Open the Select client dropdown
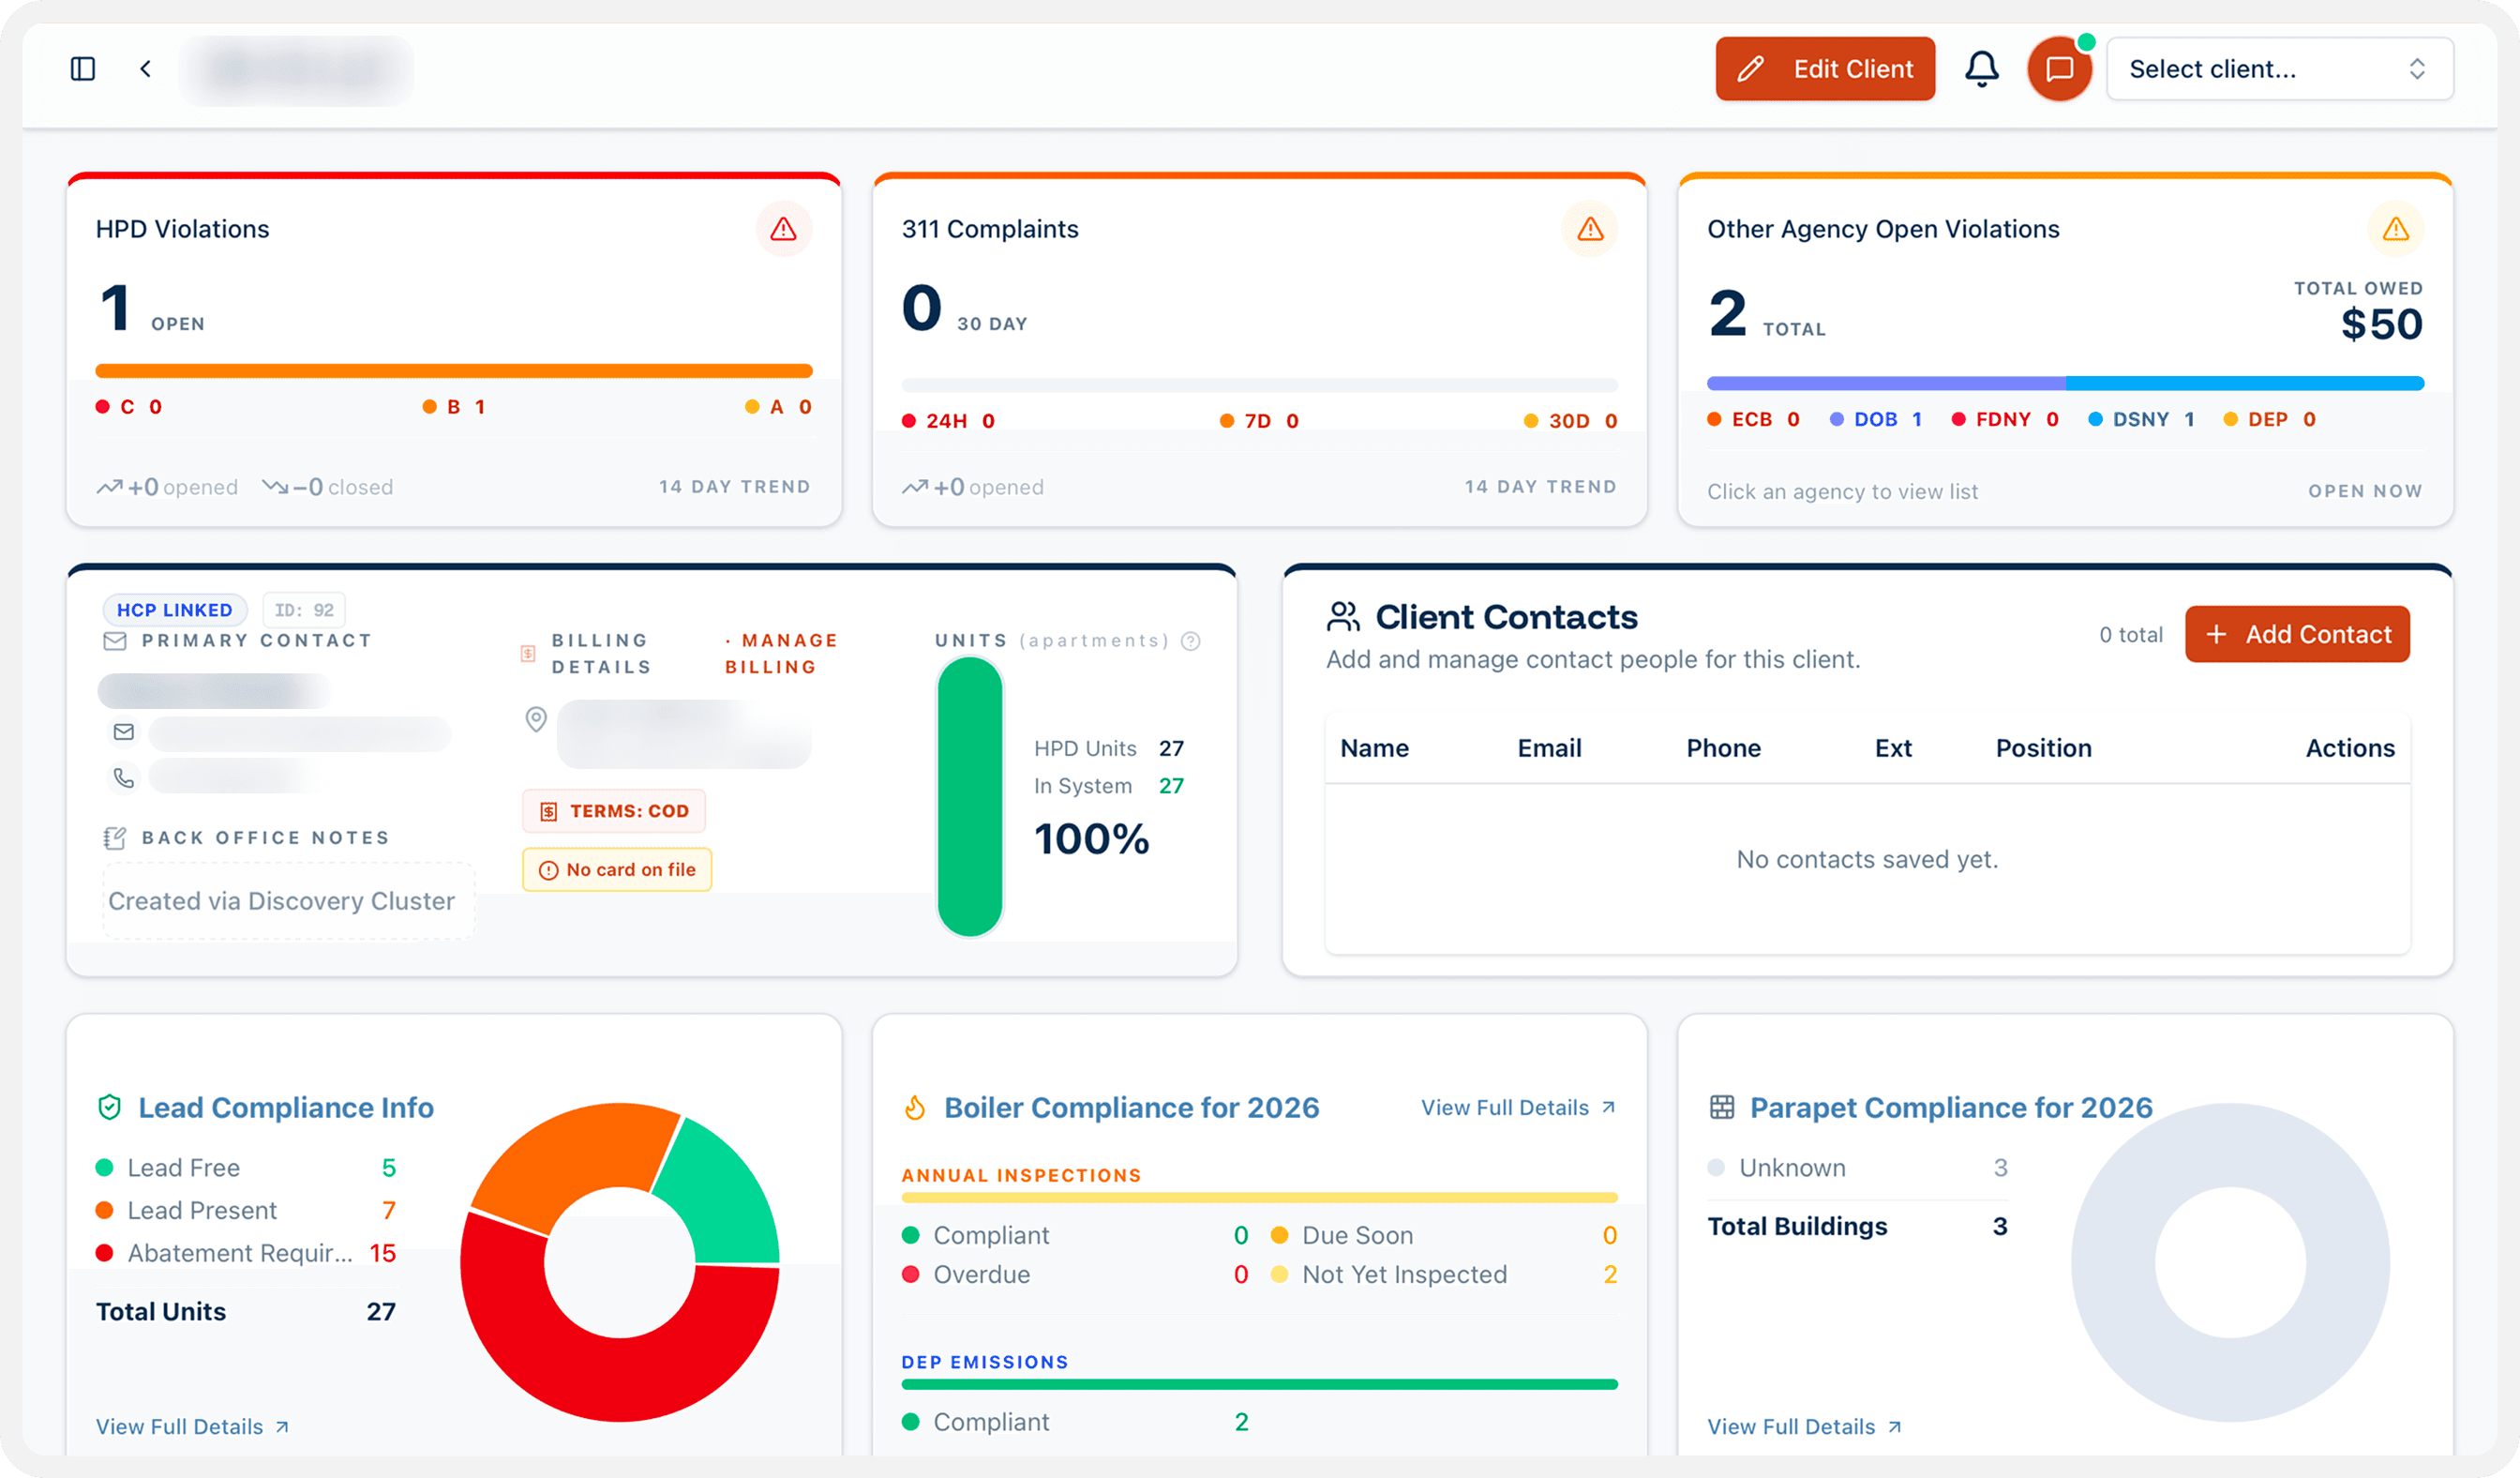The height and width of the screenshot is (1478, 2520). 2279,69
